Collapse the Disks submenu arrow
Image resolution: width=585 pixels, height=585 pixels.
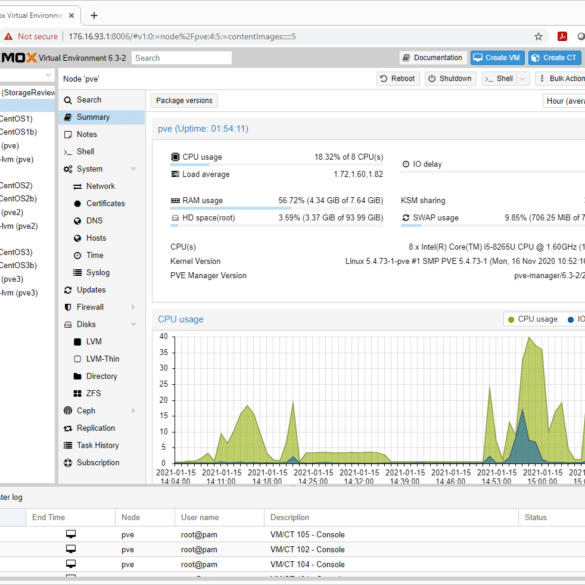[134, 325]
